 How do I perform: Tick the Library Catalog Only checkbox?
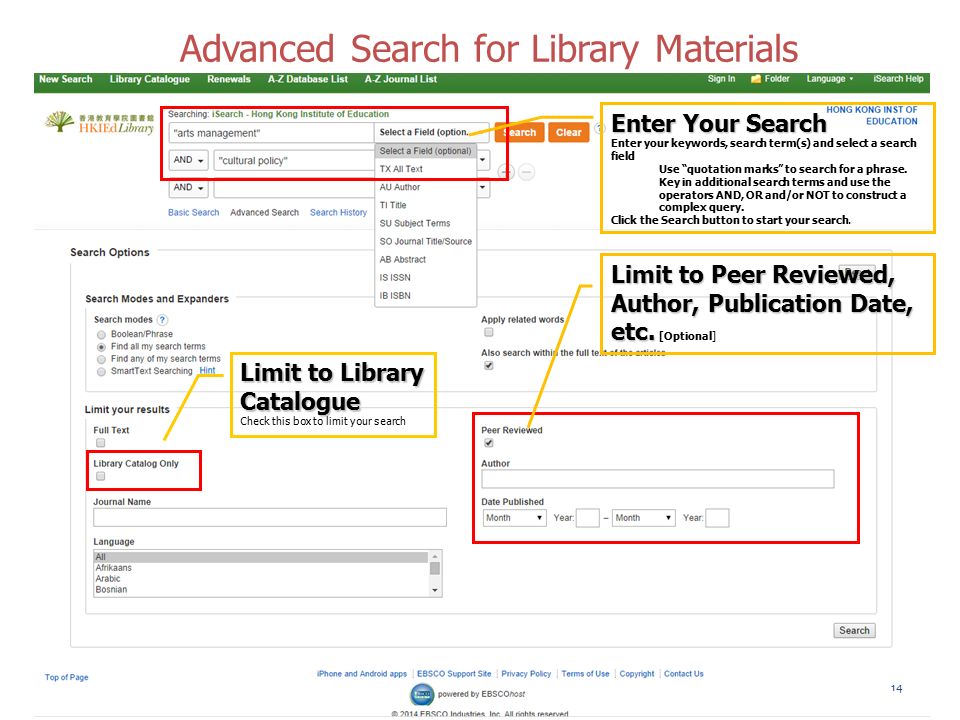(100, 476)
